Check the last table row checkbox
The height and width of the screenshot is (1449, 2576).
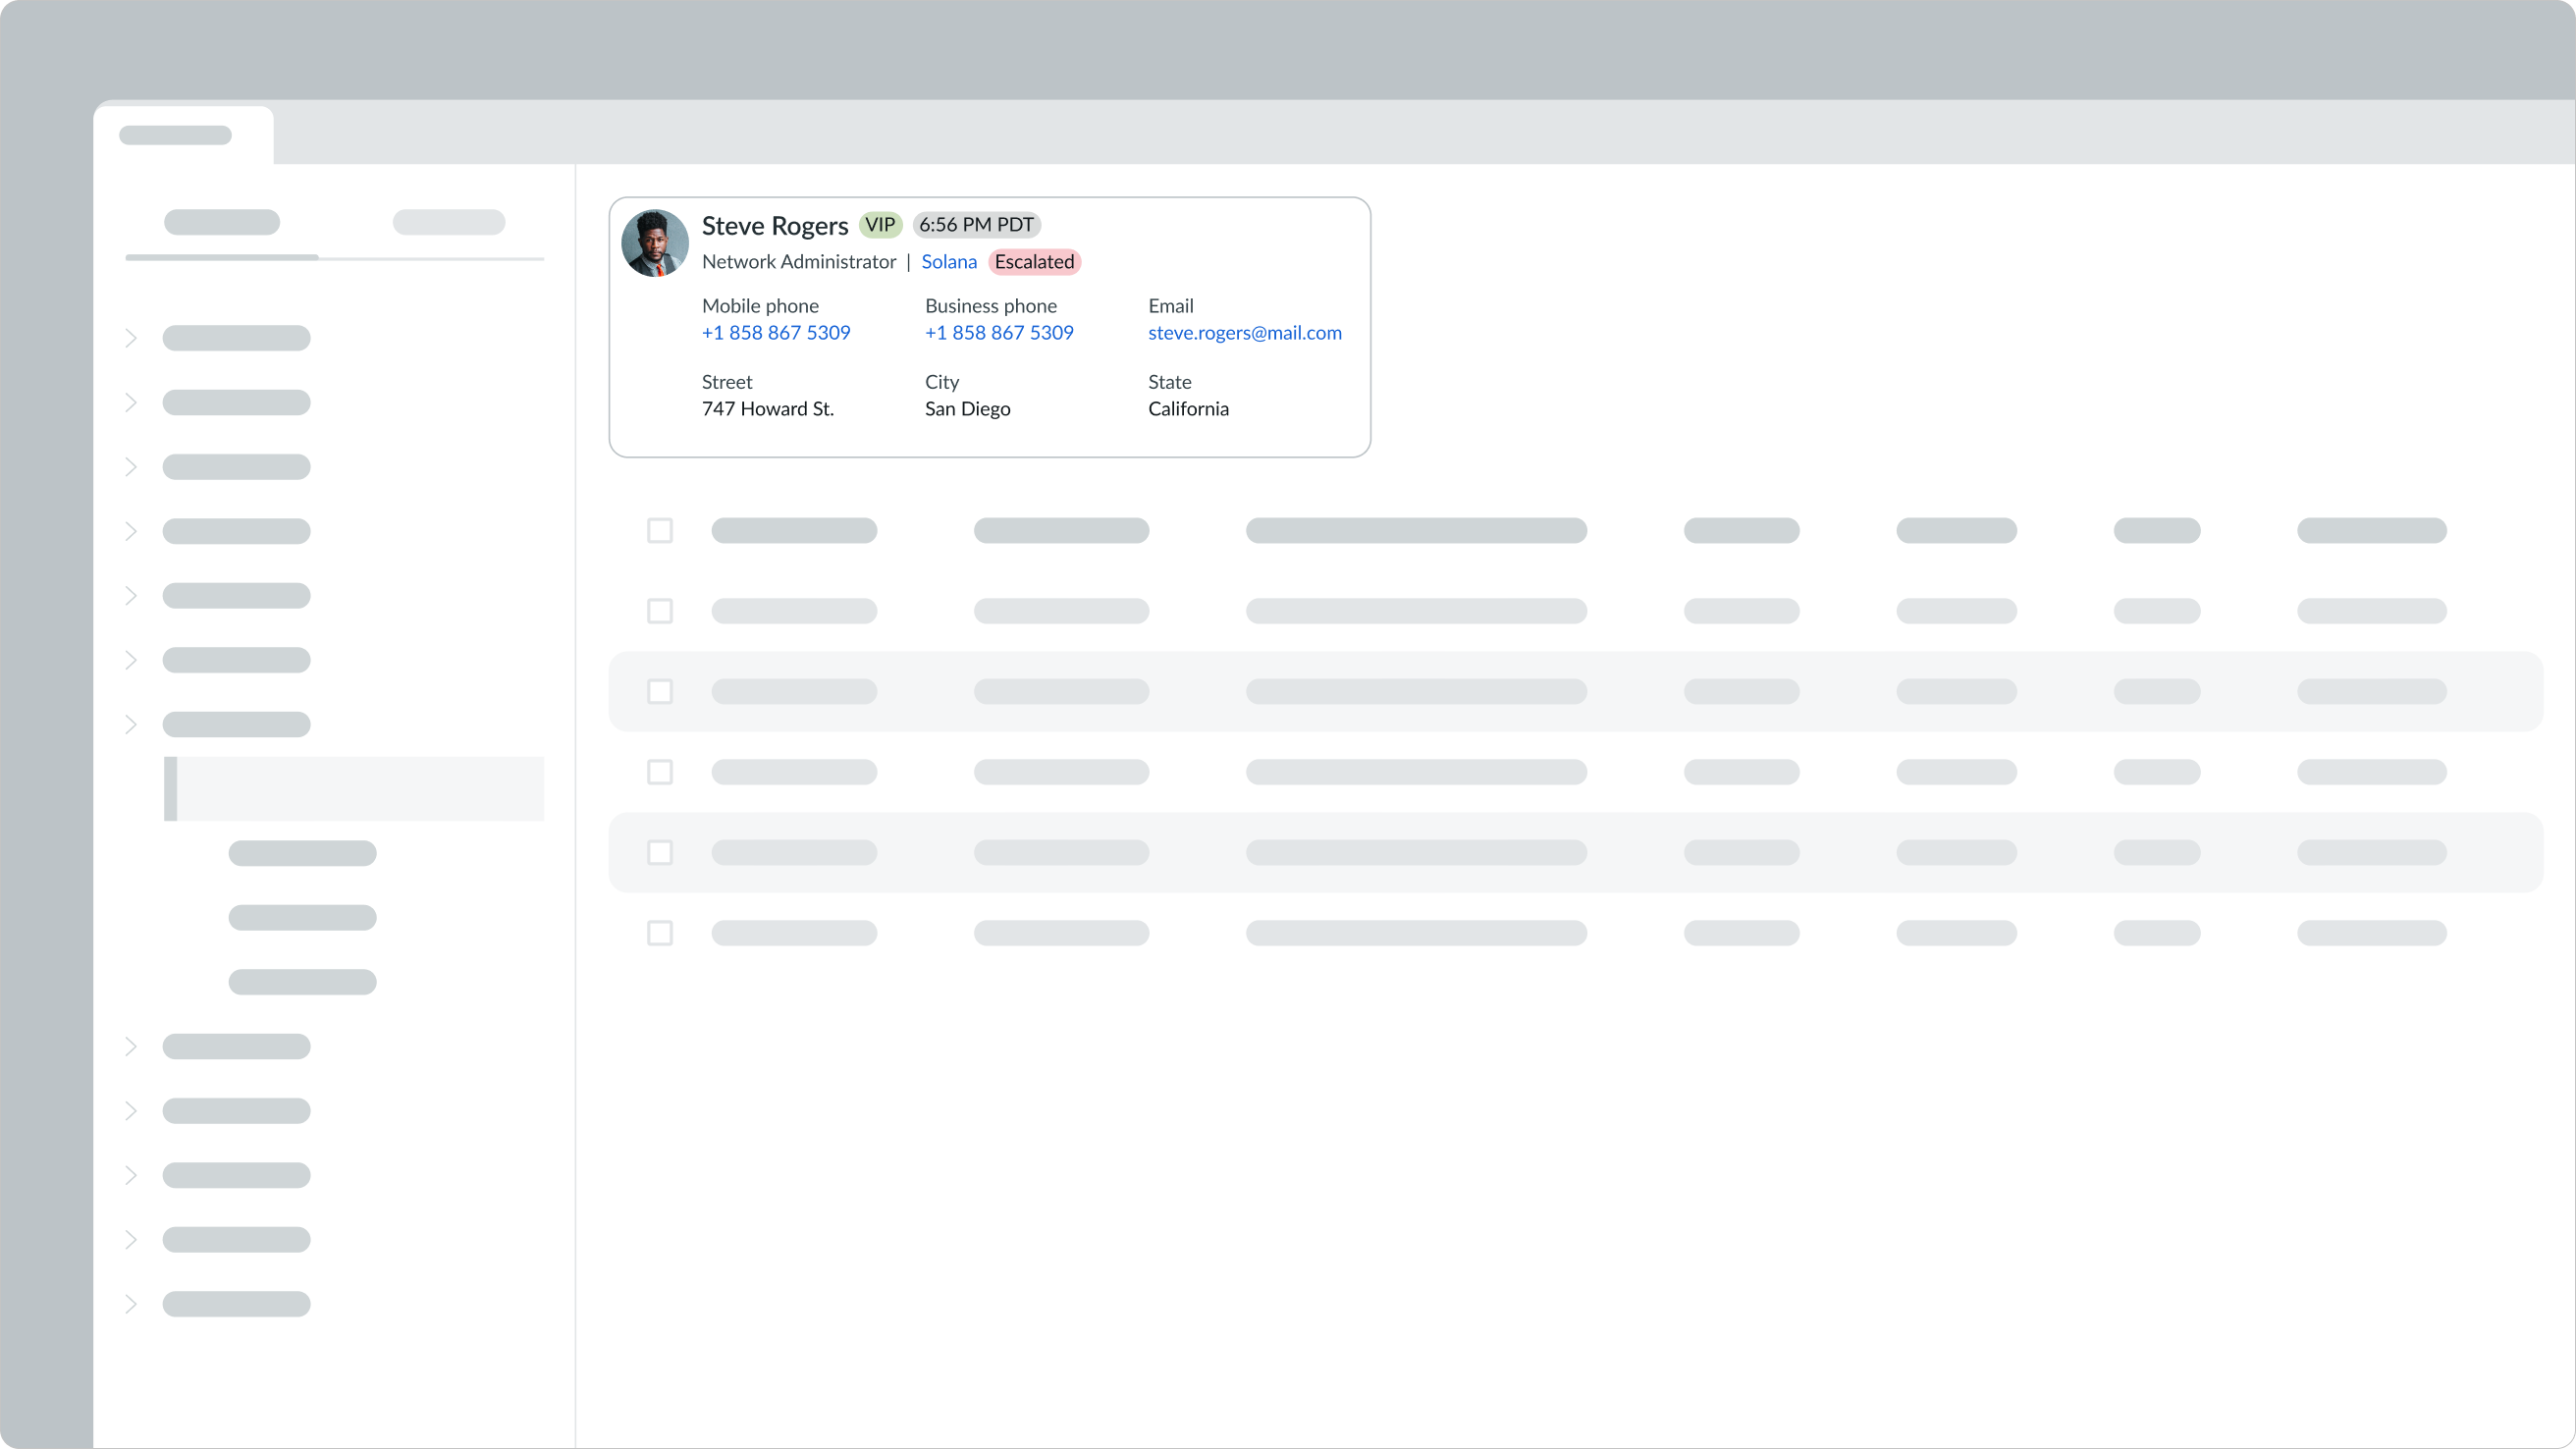tap(659, 933)
